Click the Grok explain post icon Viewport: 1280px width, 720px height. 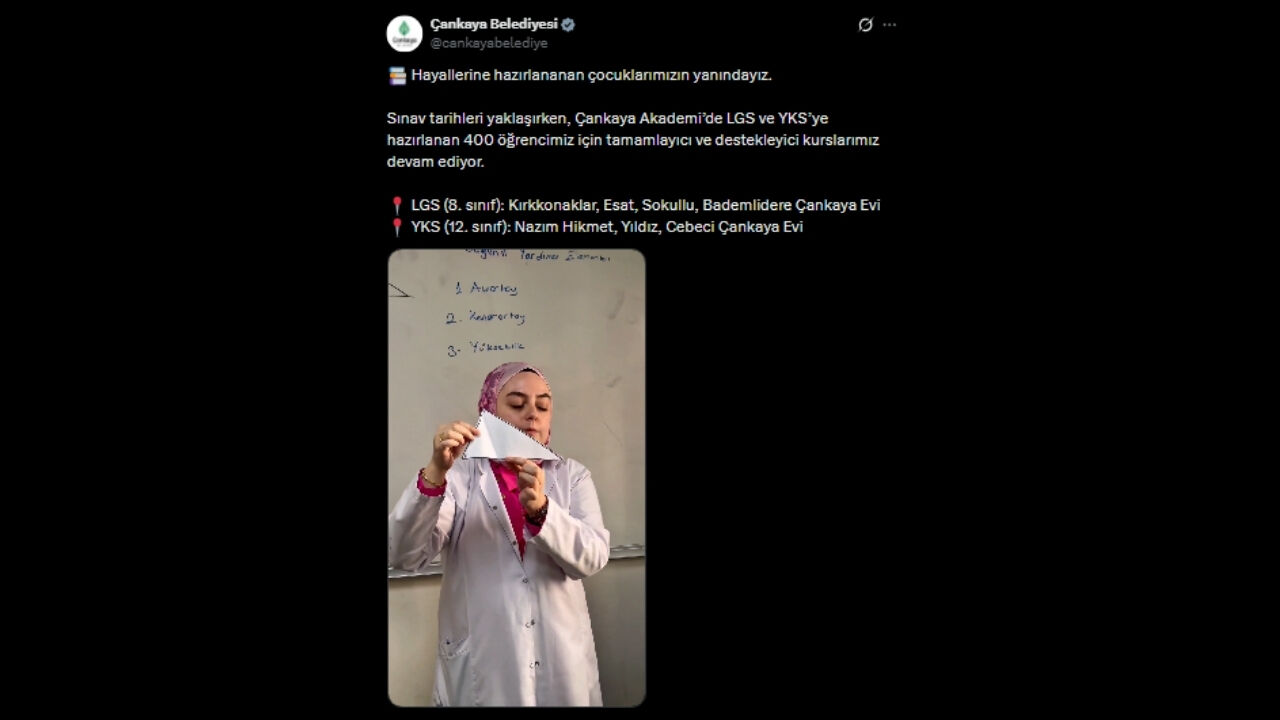865,25
